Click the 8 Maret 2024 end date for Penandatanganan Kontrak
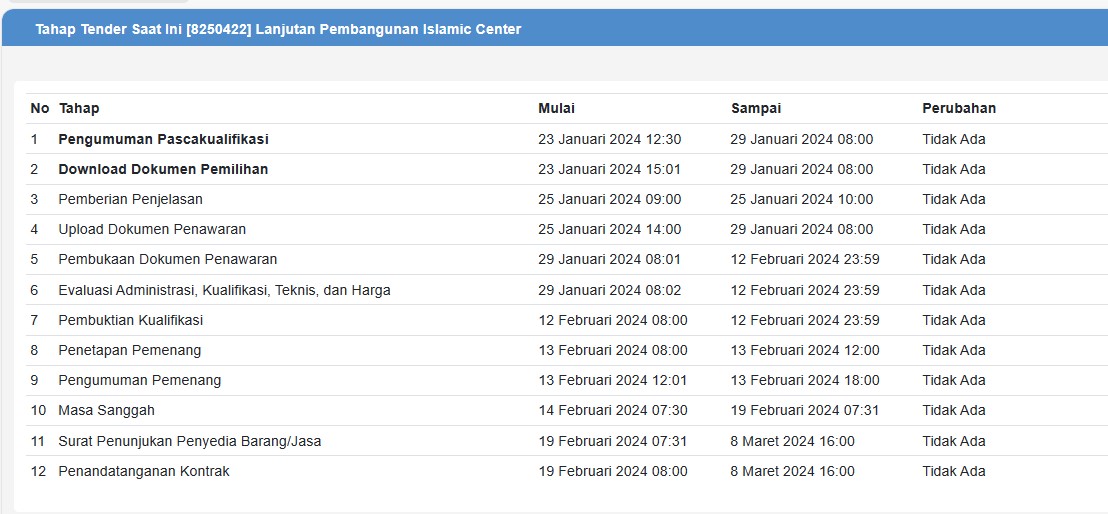 (792, 471)
